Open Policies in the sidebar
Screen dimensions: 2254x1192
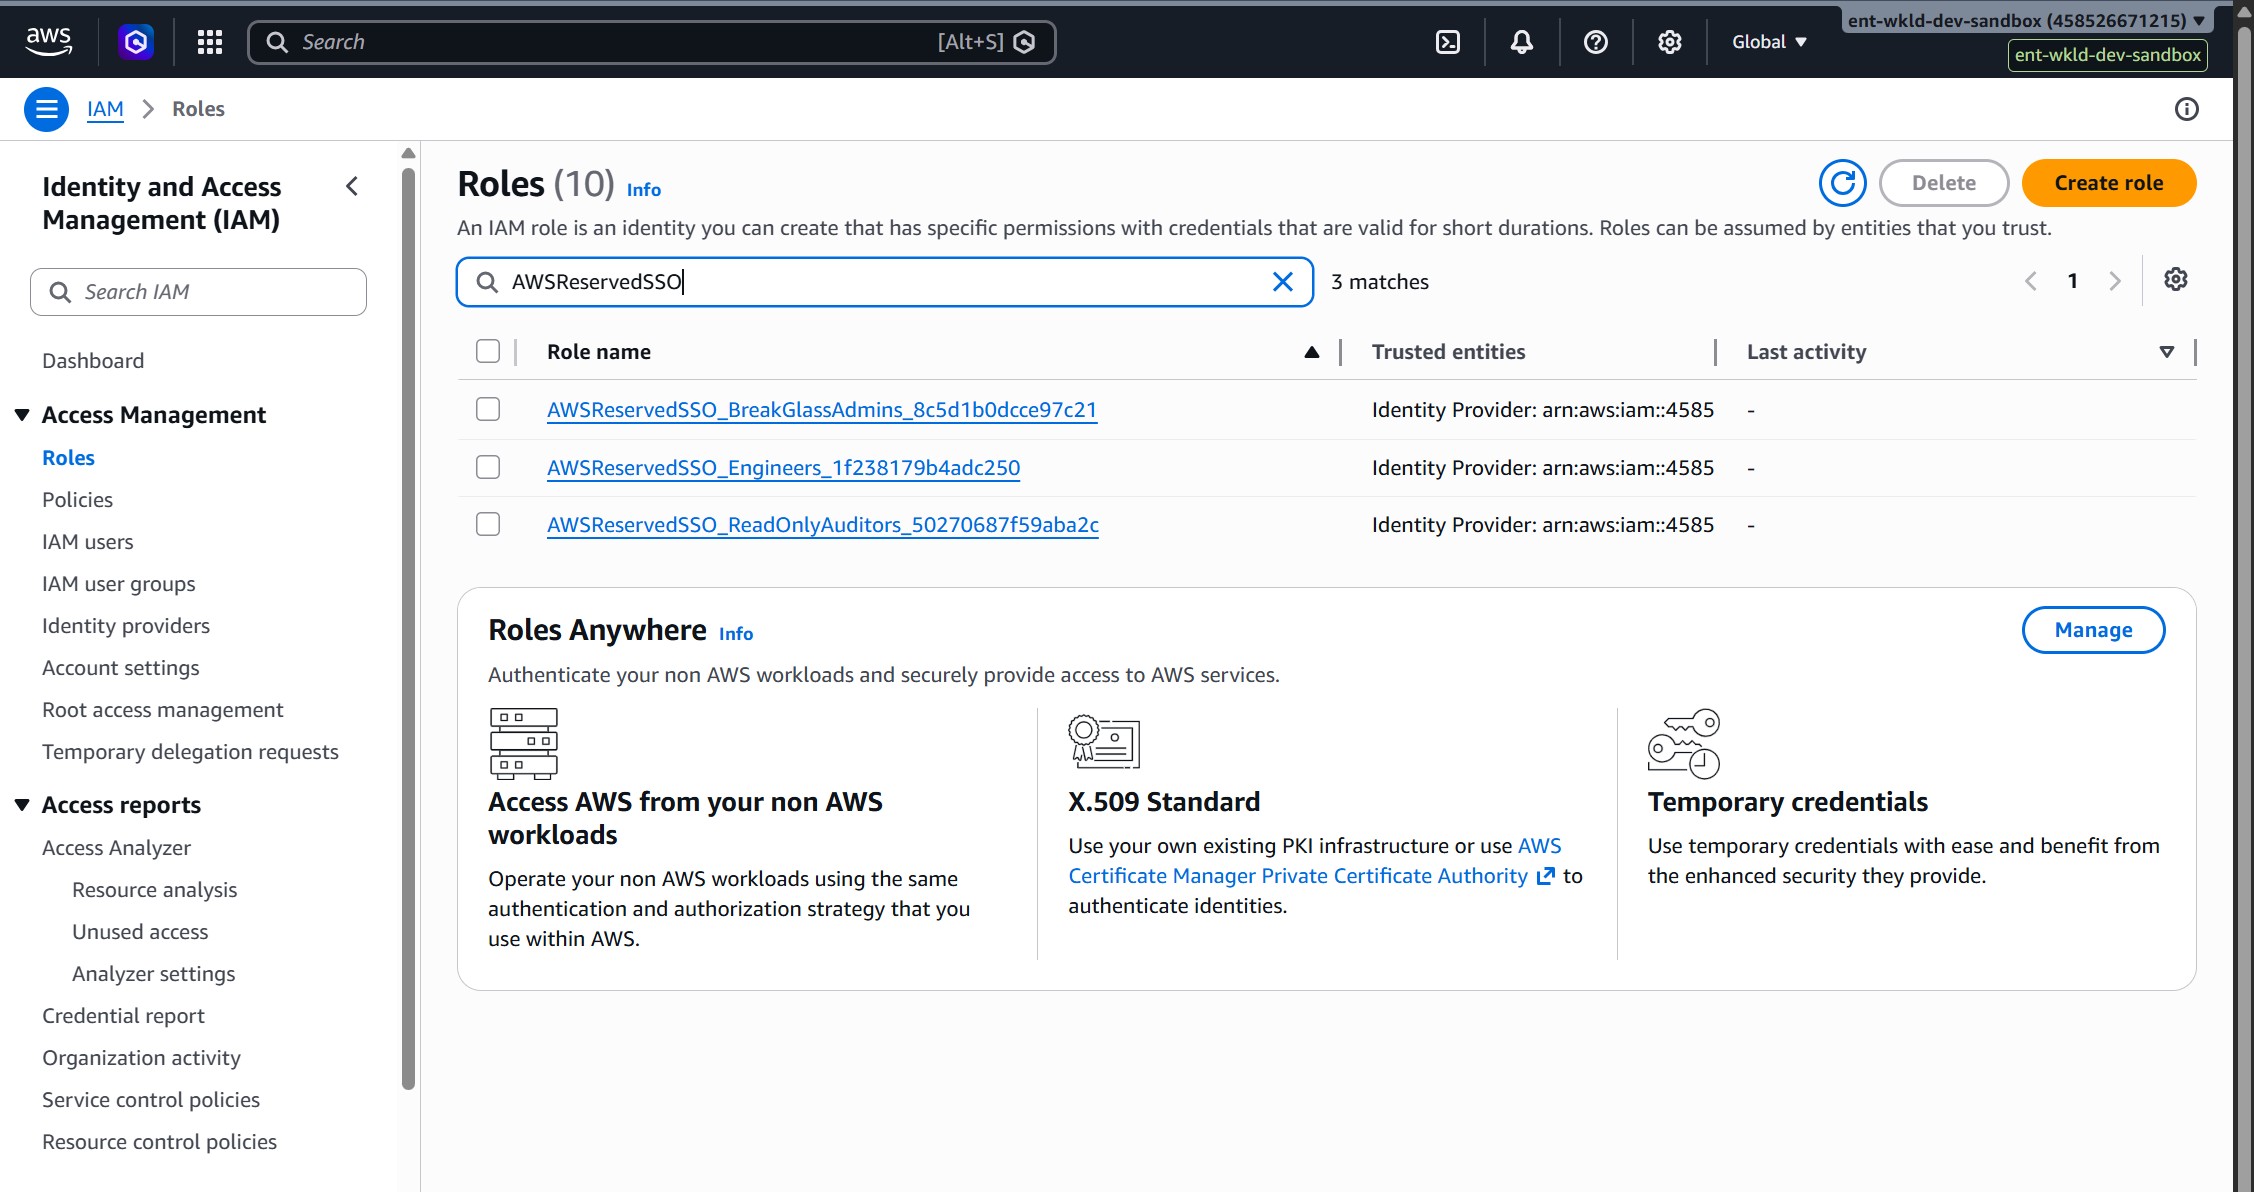pos(77,499)
